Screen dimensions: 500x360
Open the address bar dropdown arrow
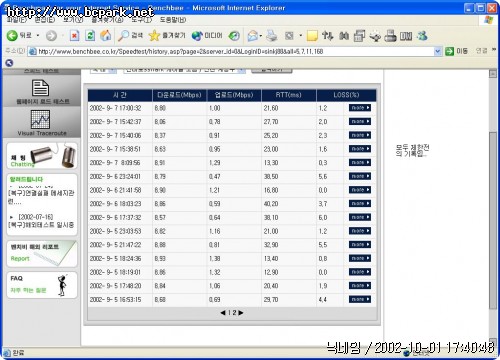click(438, 51)
